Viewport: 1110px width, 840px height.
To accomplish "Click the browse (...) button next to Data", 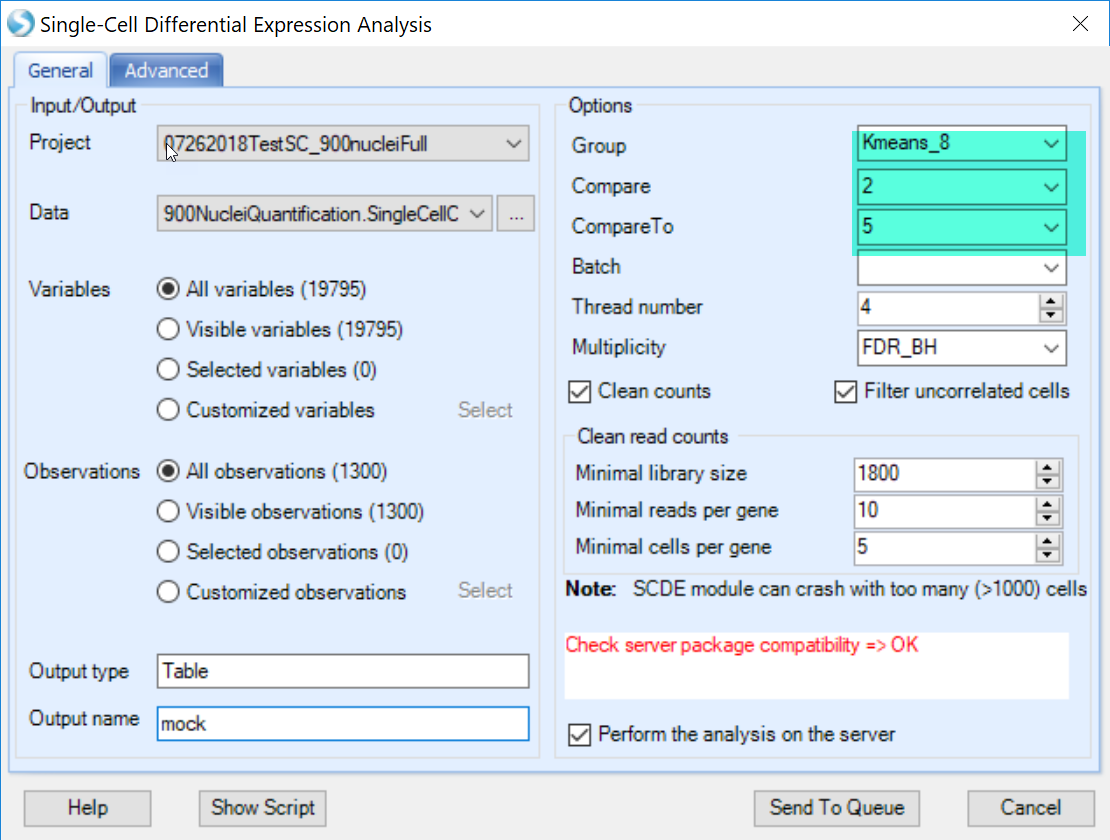I will click(515, 214).
